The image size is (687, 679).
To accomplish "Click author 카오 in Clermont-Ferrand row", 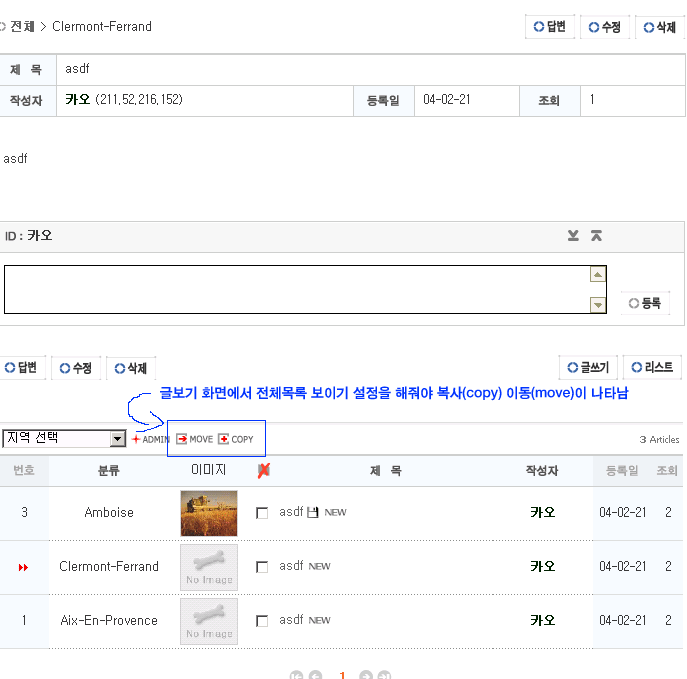I will point(542,566).
